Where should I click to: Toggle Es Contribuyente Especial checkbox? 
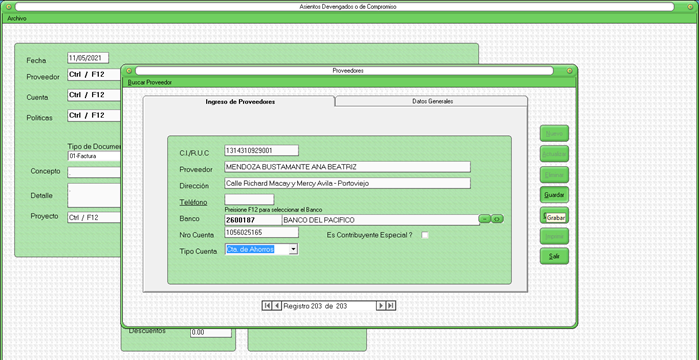click(x=425, y=235)
